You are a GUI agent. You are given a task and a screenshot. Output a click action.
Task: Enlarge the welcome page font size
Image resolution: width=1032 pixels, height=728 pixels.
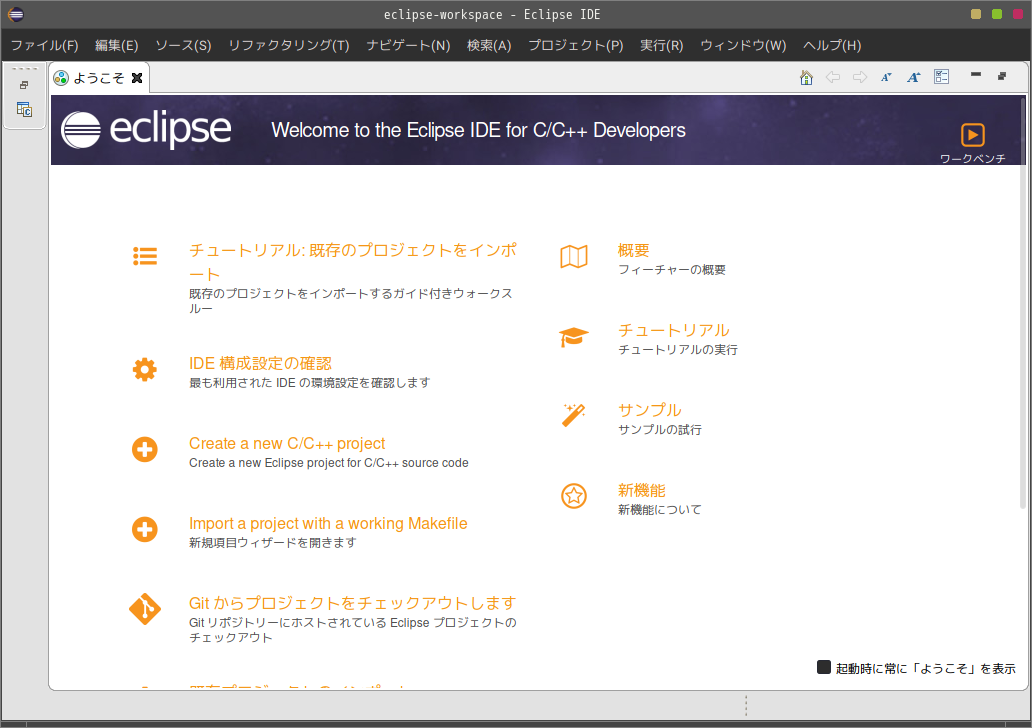coord(913,78)
